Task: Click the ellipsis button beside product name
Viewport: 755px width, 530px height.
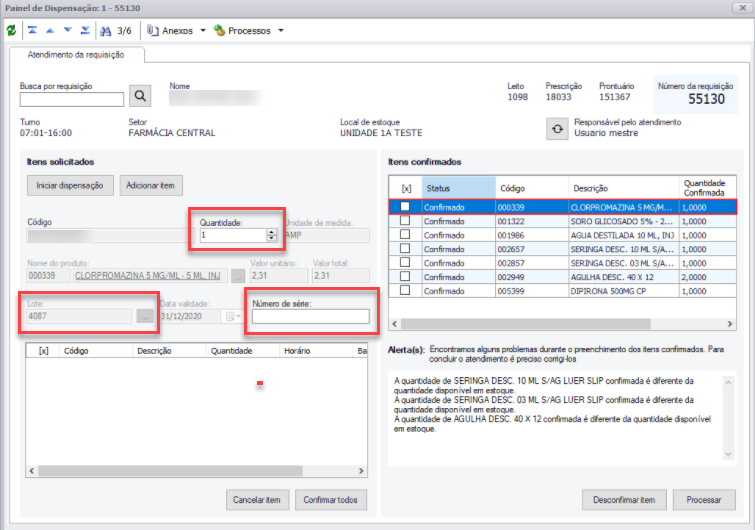Action: click(238, 276)
